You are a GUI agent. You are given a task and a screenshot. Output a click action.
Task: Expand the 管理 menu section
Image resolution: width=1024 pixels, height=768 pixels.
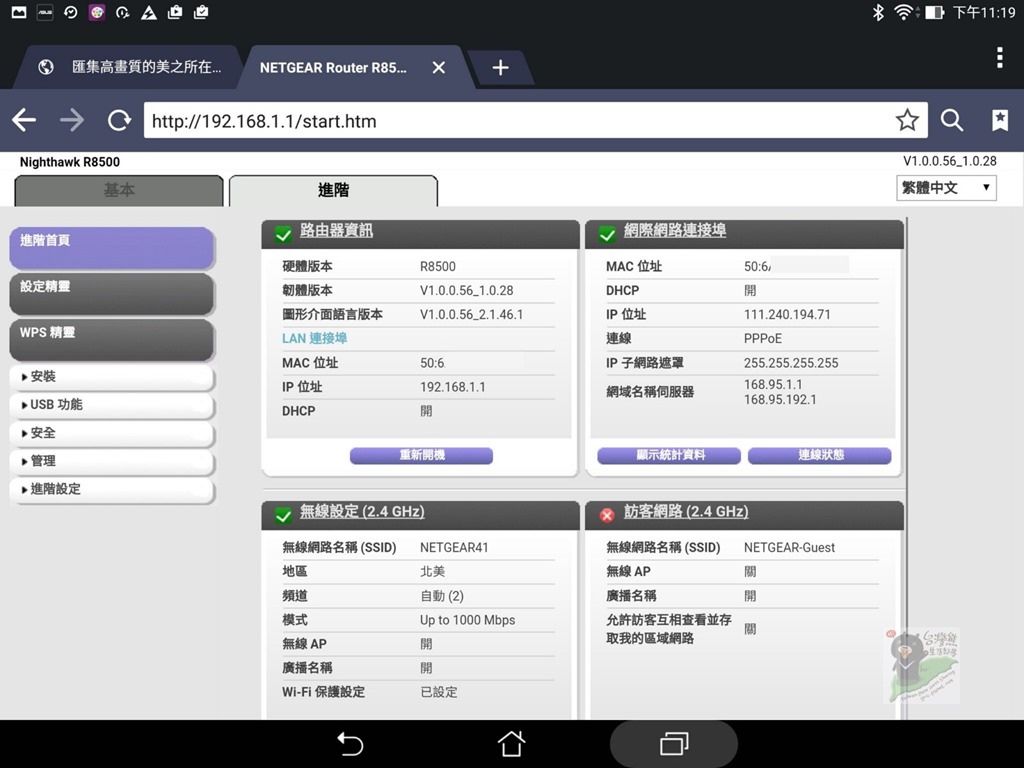click(x=112, y=461)
